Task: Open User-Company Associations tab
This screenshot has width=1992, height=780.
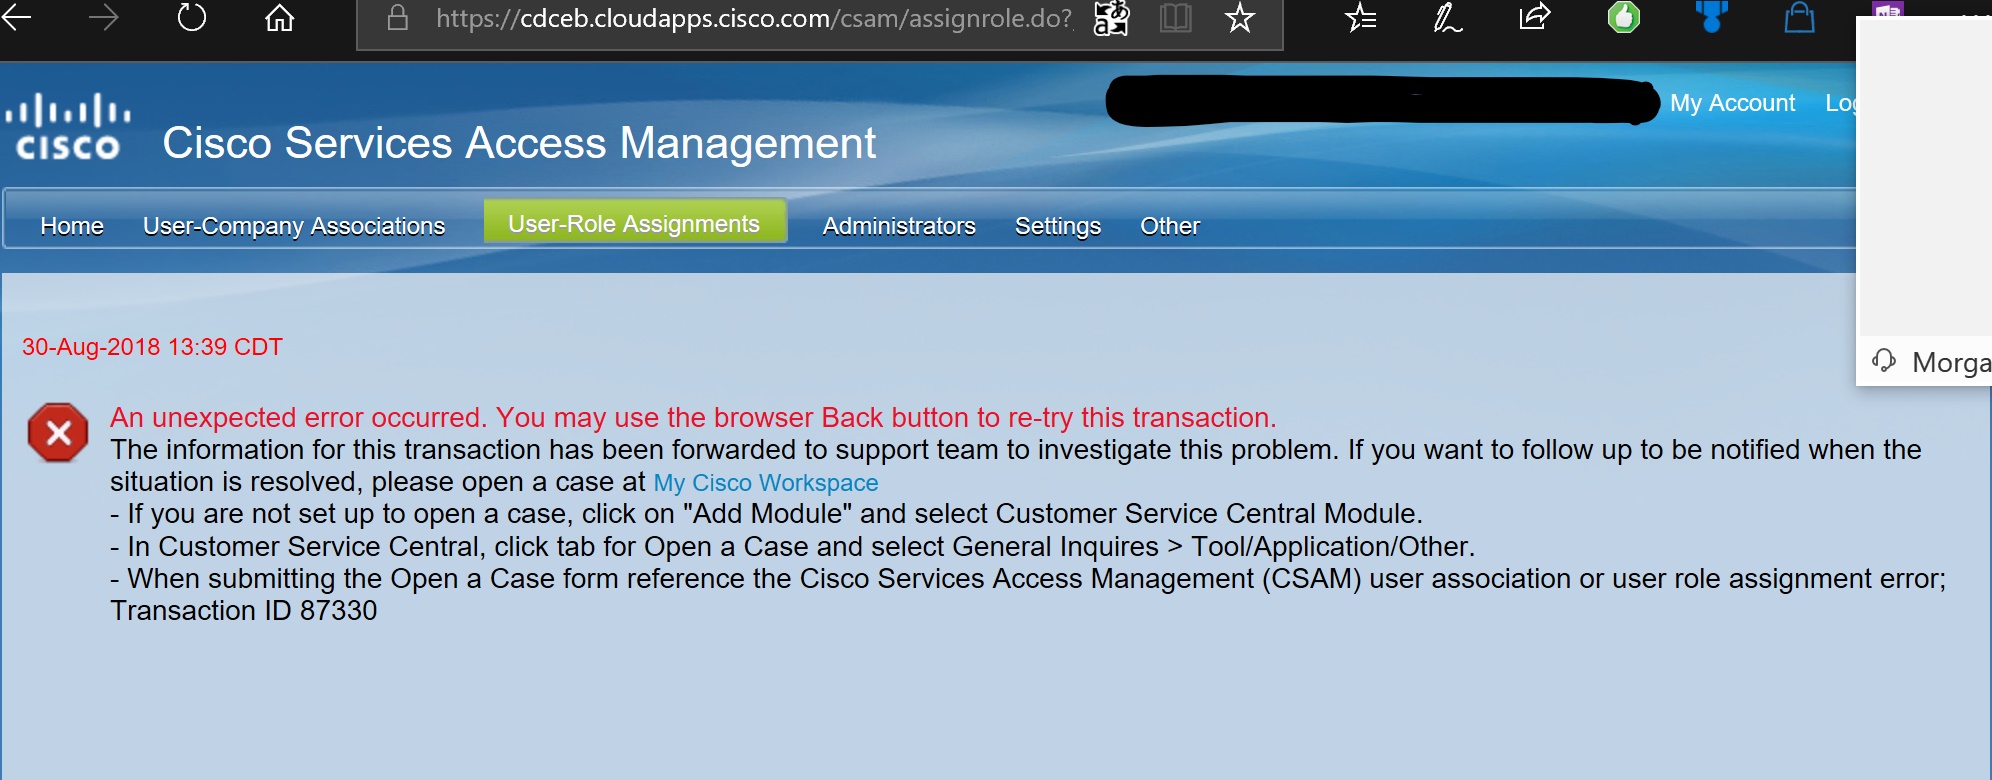Action: [x=294, y=226]
